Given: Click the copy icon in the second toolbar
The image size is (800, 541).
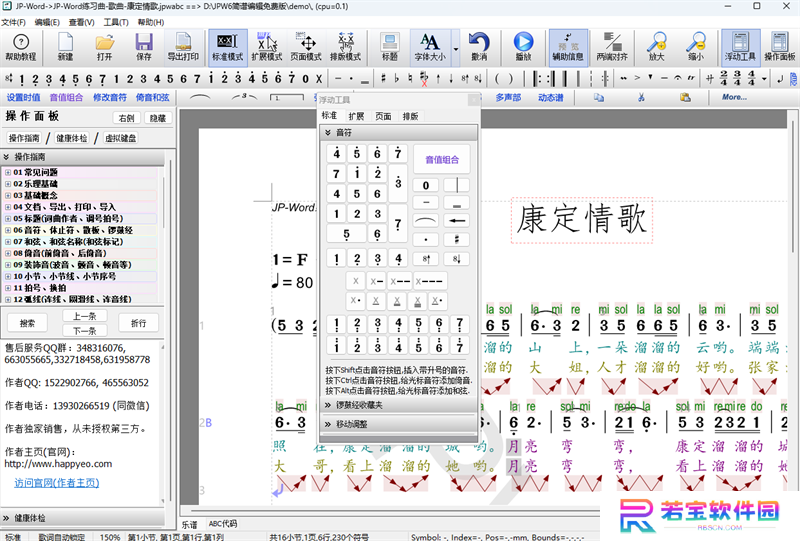Looking at the screenshot, I should point(598,97).
